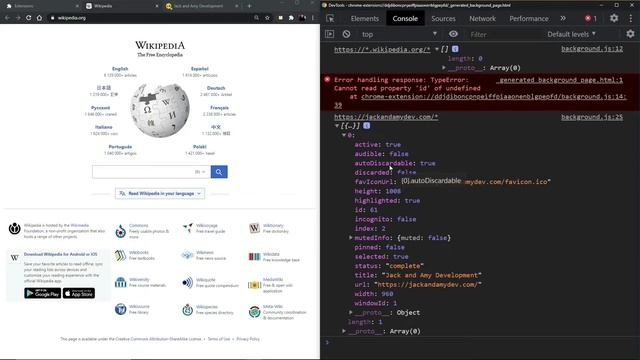
Task: Click the browser back arrow
Action: [x=7, y=18]
